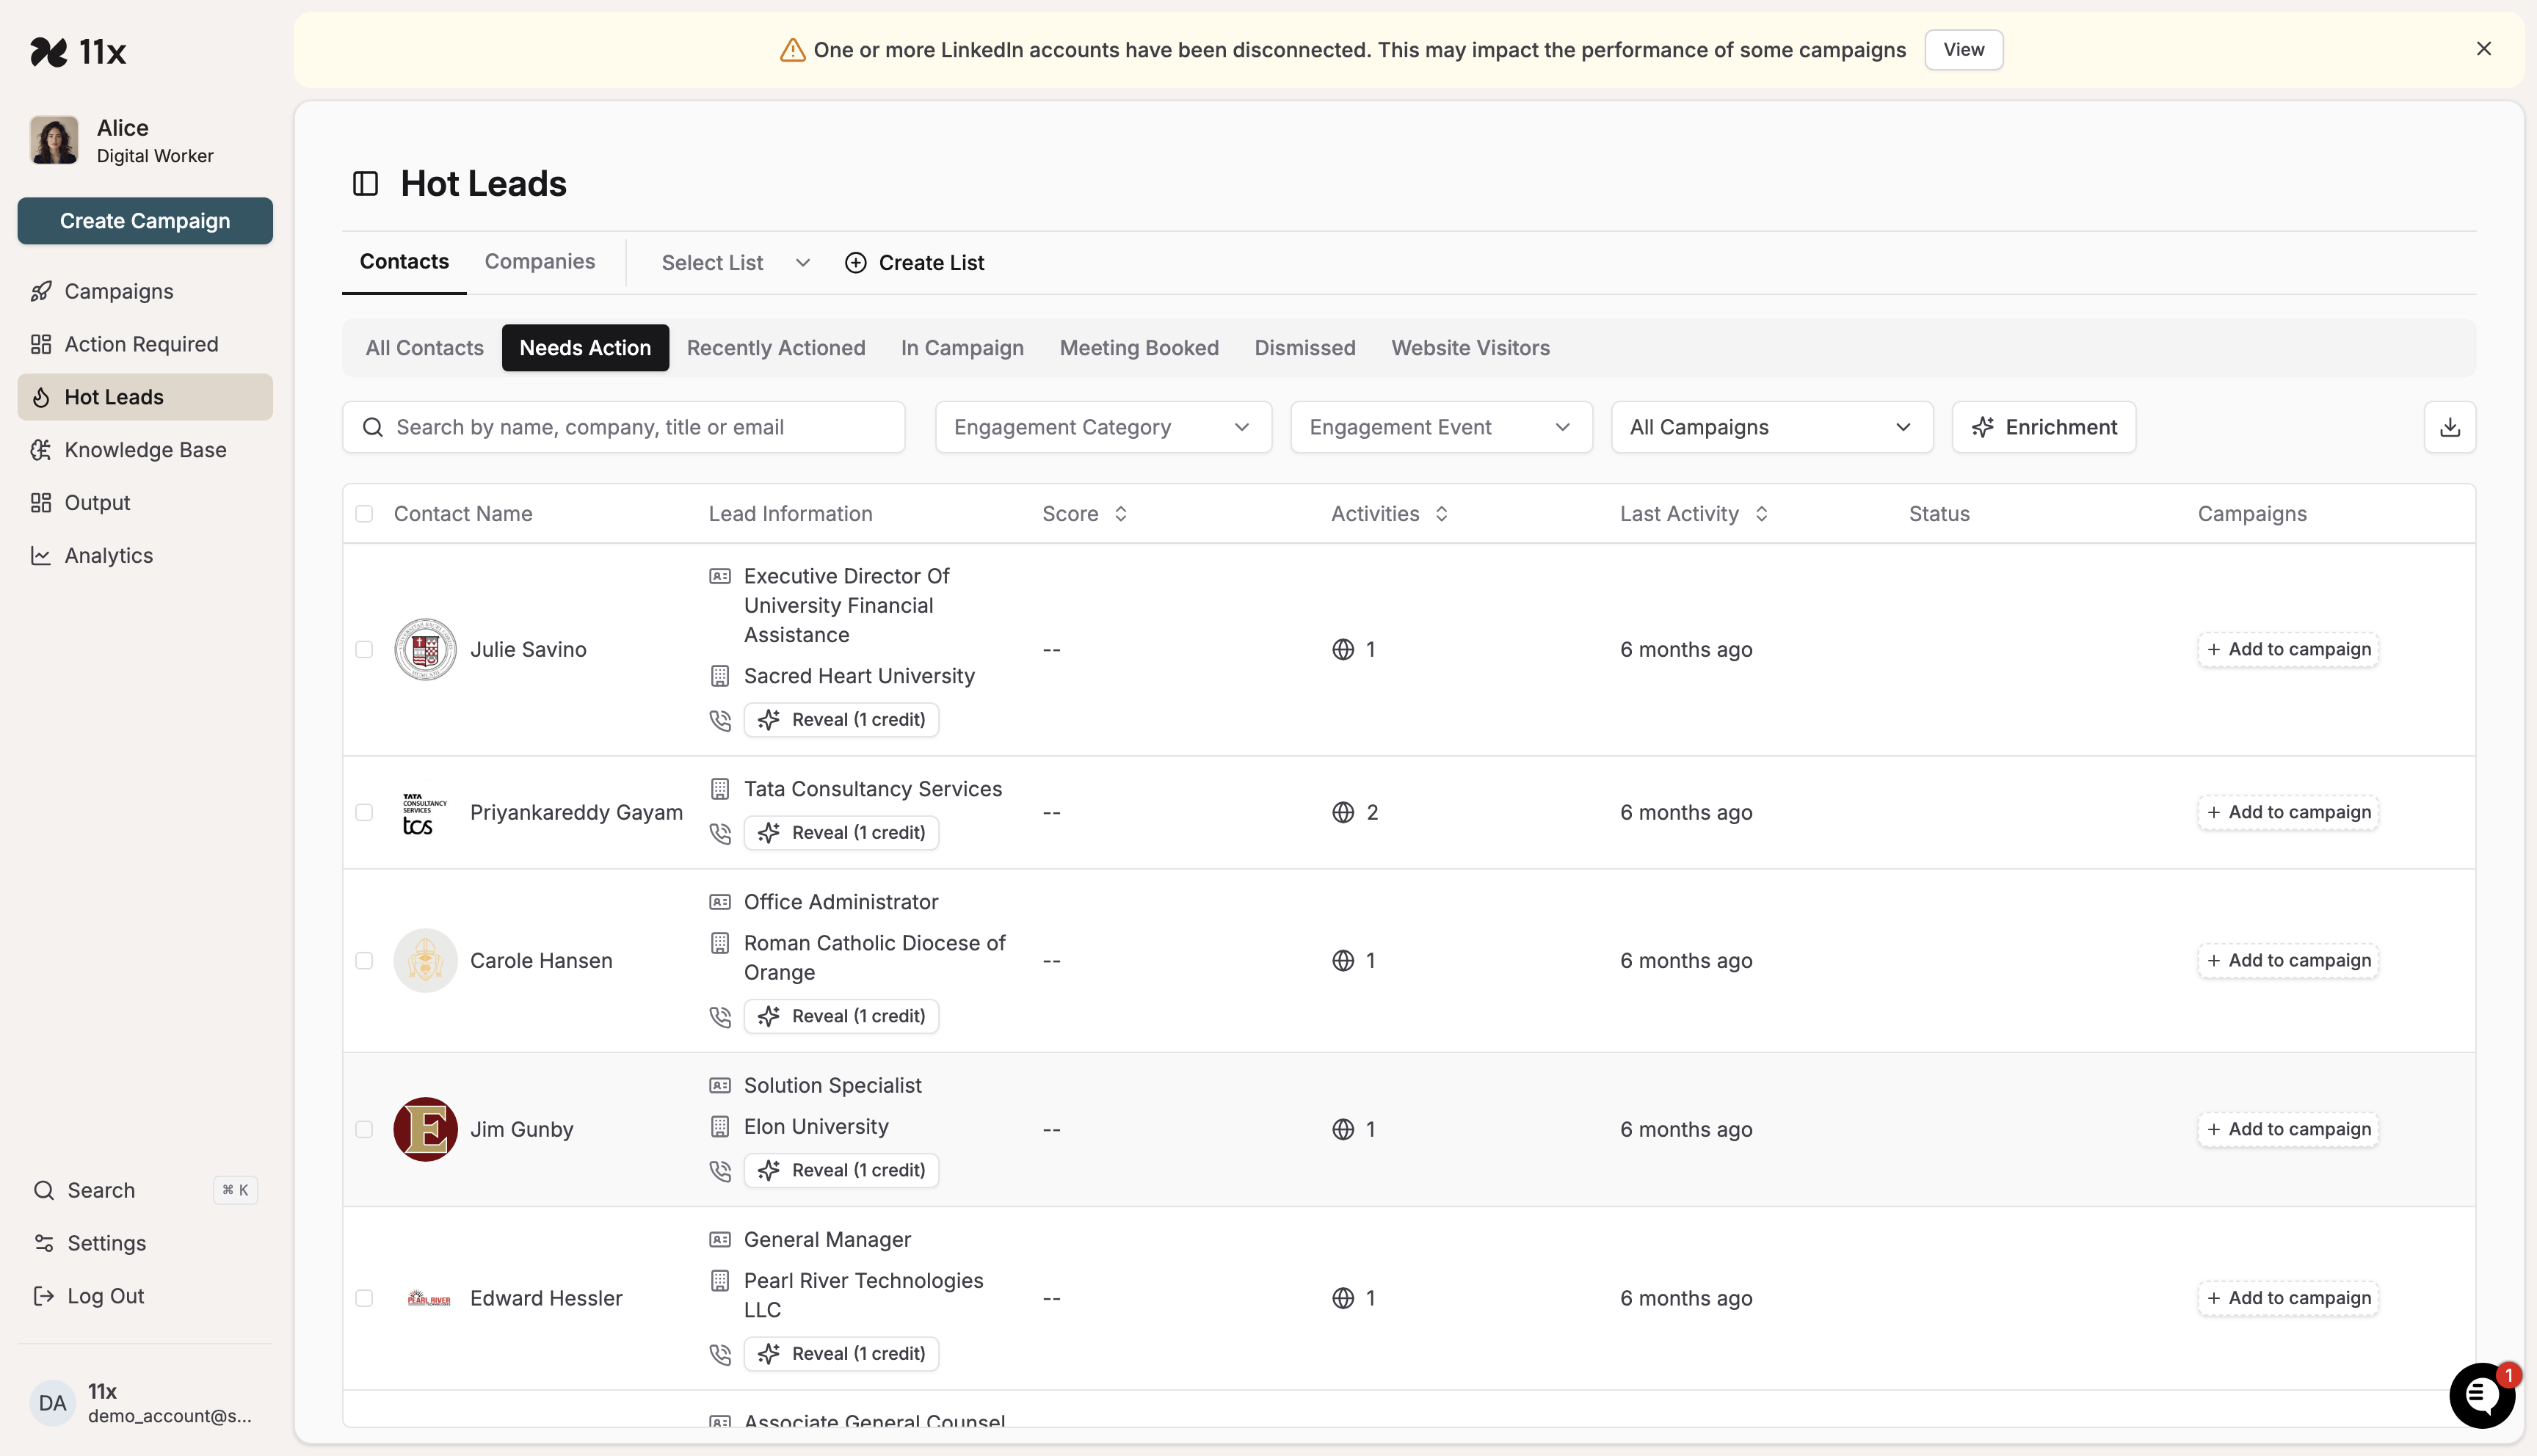Screen dimensions: 2537x1456
Task: Open the Engagement Category dropdown
Action: 1103,427
